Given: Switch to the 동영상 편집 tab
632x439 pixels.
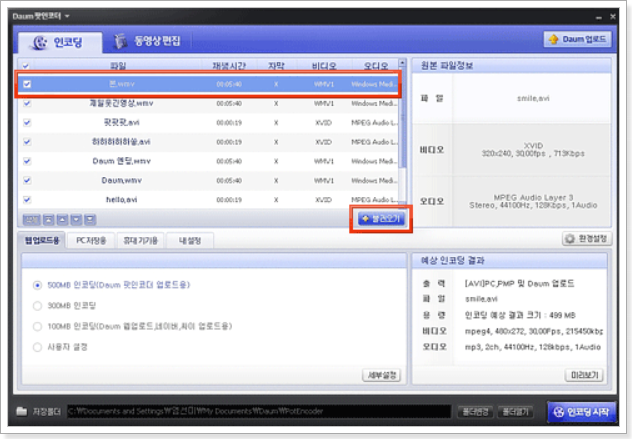Looking at the screenshot, I should (147, 41).
